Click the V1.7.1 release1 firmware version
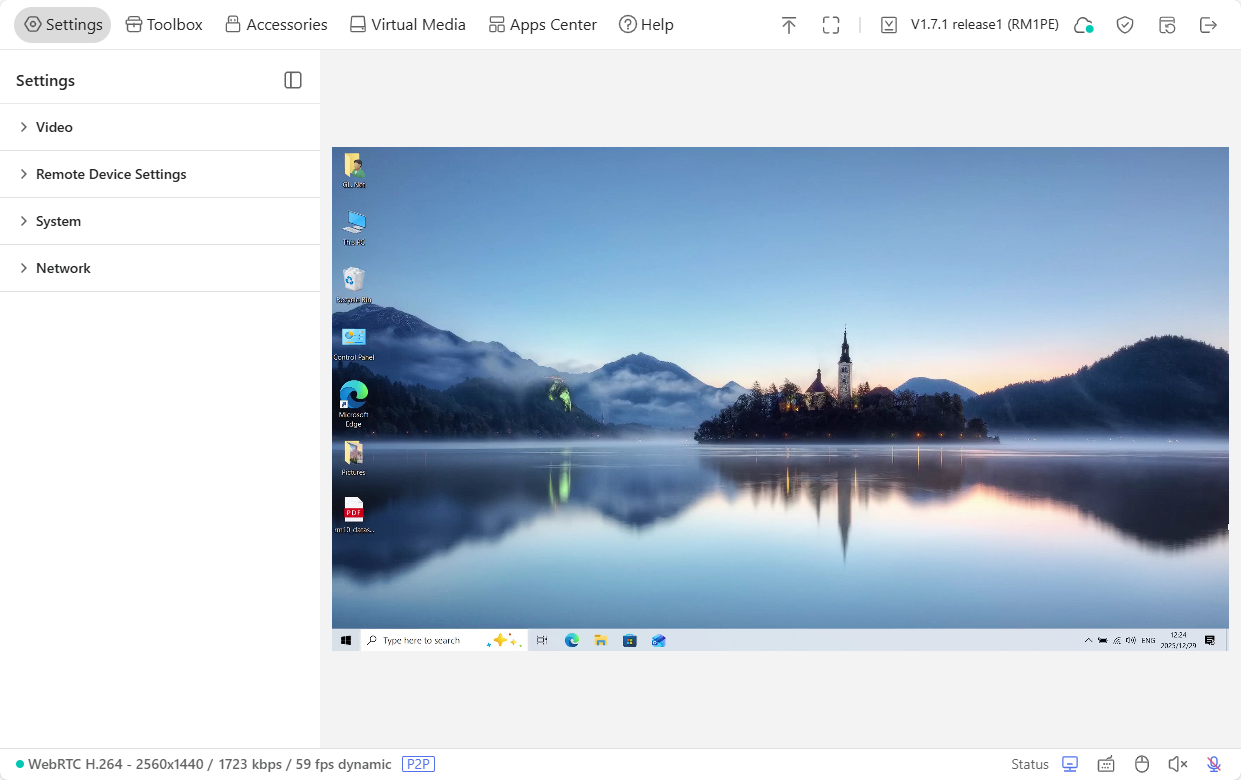Image resolution: width=1241 pixels, height=780 pixels. (x=984, y=25)
